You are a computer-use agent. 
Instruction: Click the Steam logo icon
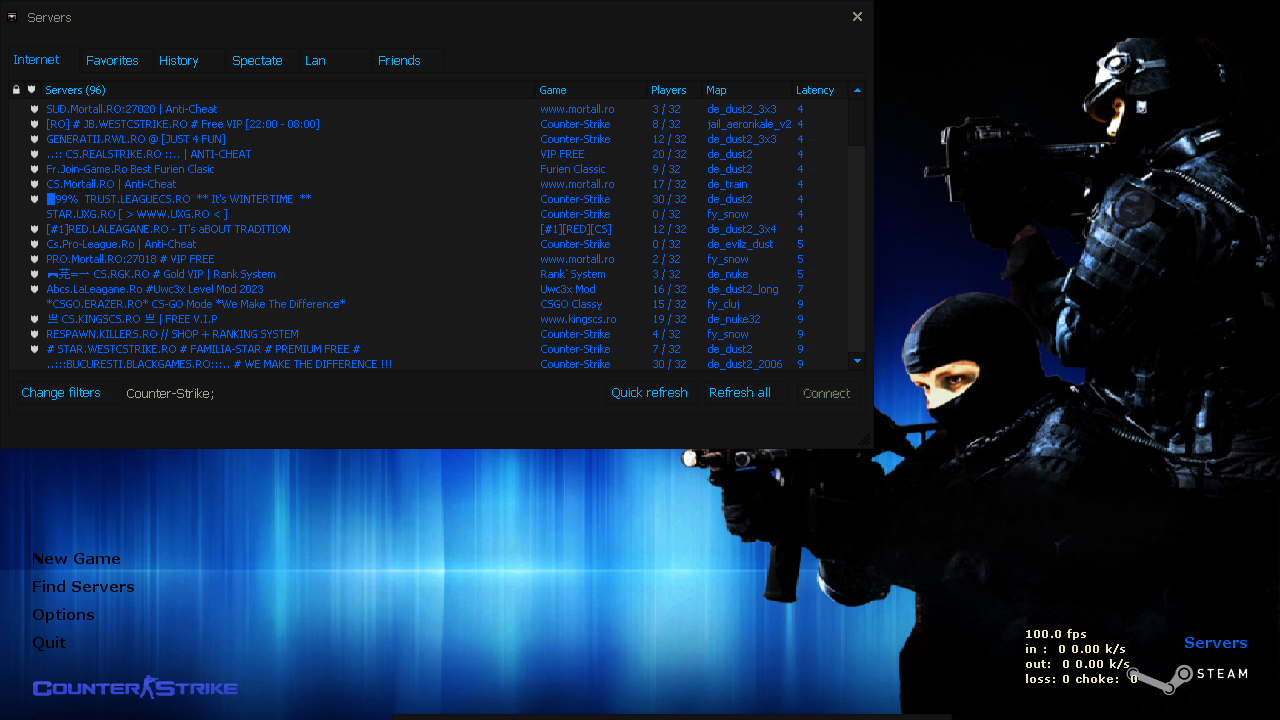pyautogui.click(x=1163, y=678)
